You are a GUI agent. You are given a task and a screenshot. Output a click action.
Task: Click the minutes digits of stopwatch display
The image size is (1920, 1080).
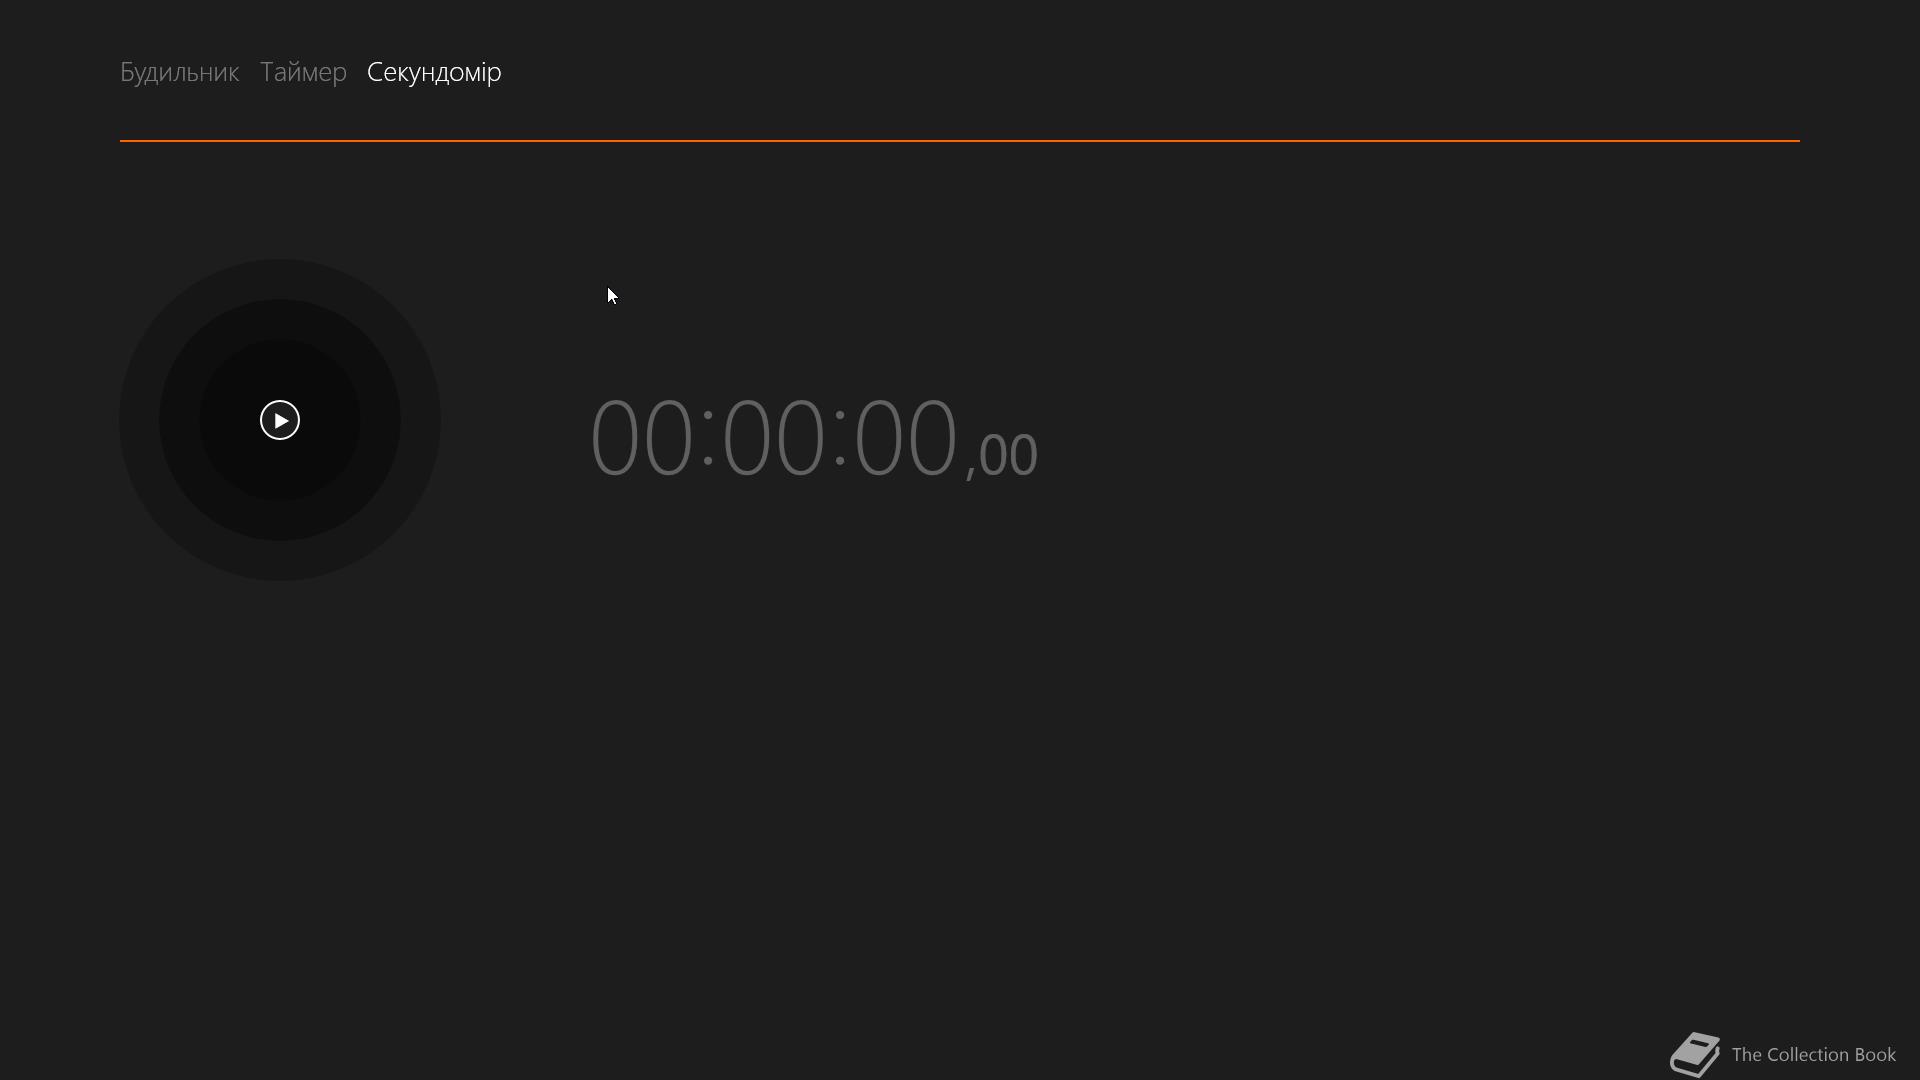774,437
